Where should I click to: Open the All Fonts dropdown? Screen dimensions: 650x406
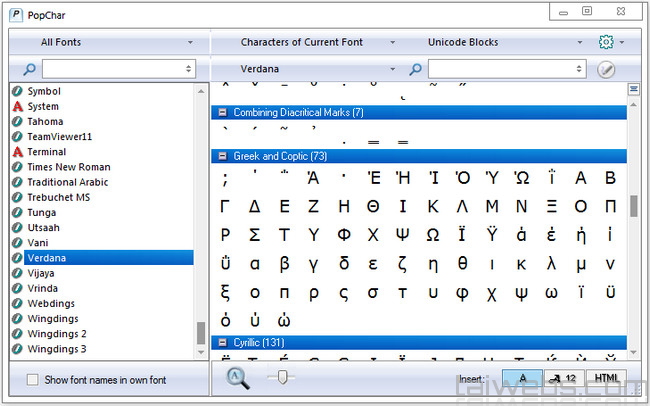point(108,43)
